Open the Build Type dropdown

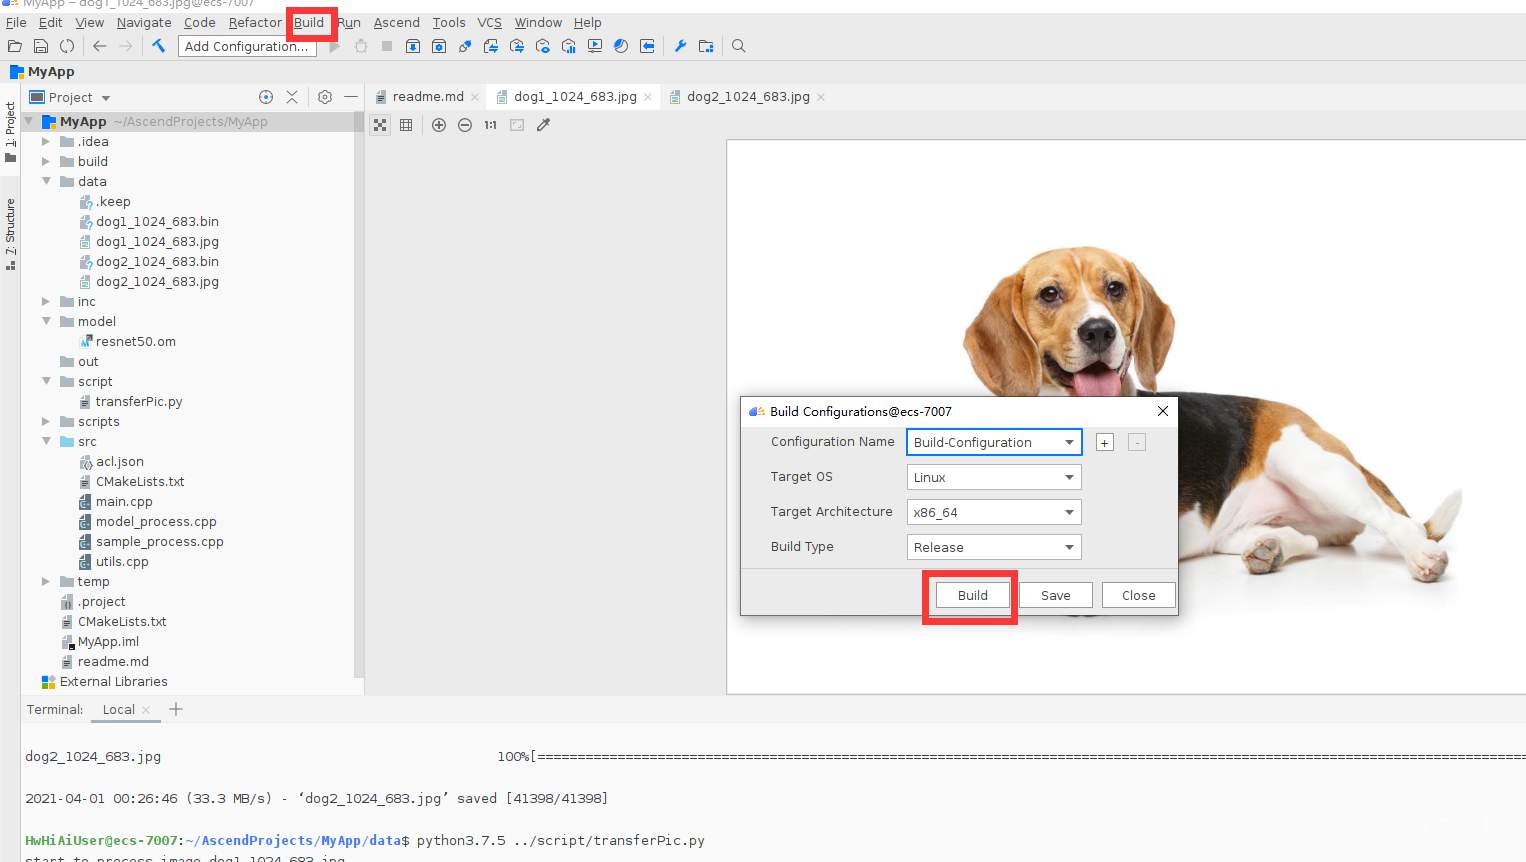click(994, 547)
